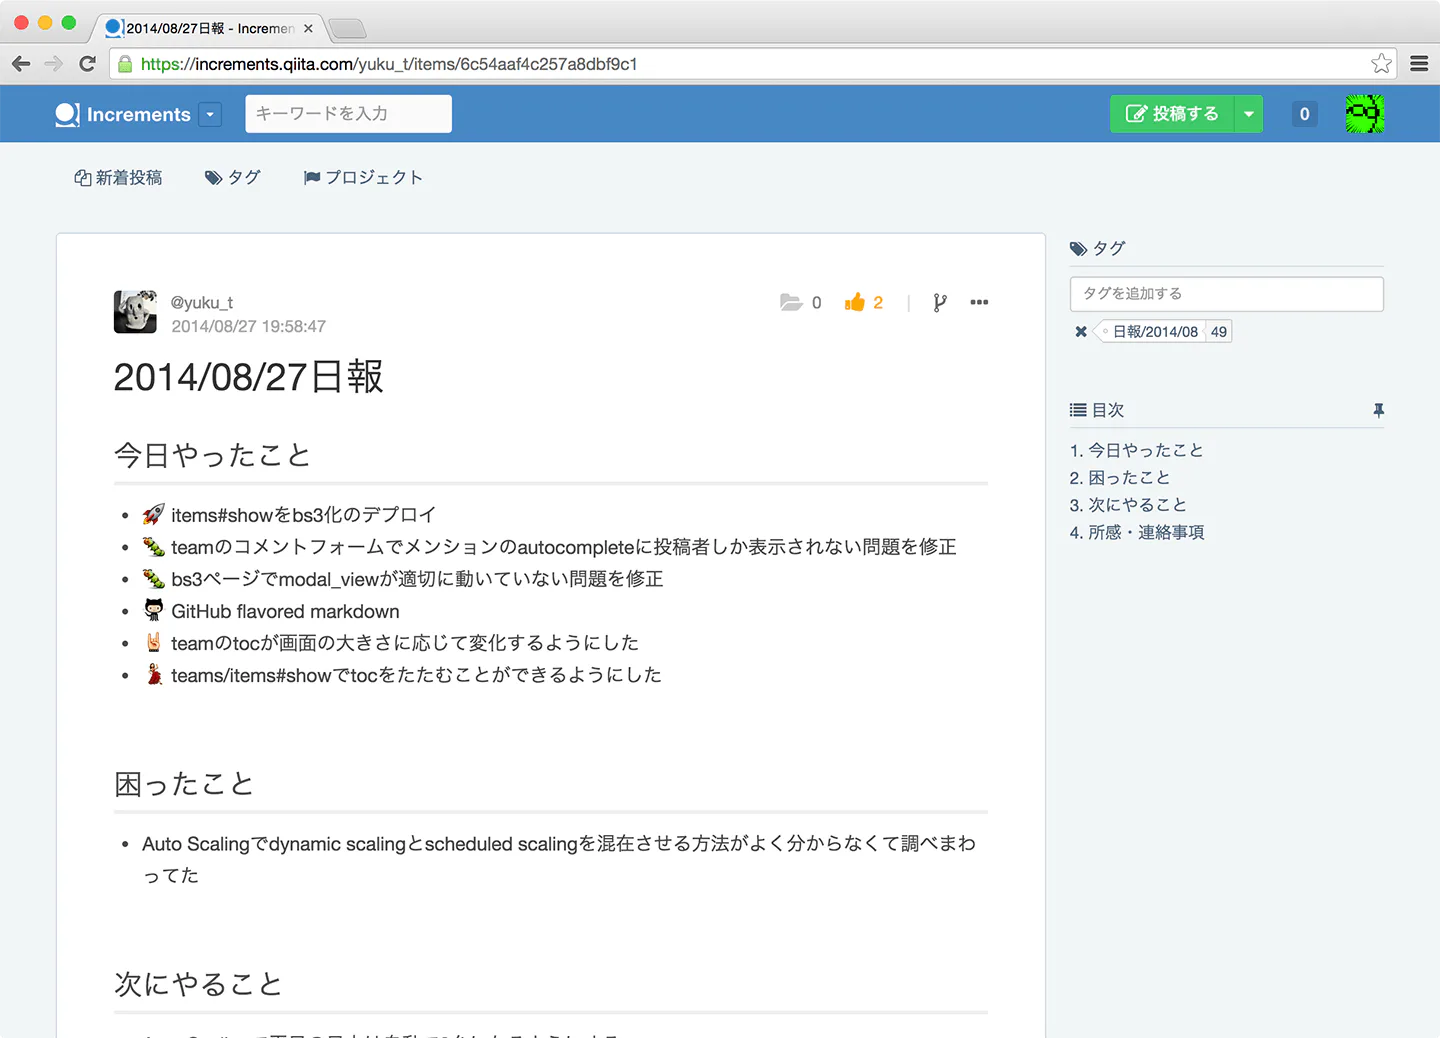Screen dimensions: 1440x1038
Task: Toggle the table of contents pin
Action: point(1378,410)
